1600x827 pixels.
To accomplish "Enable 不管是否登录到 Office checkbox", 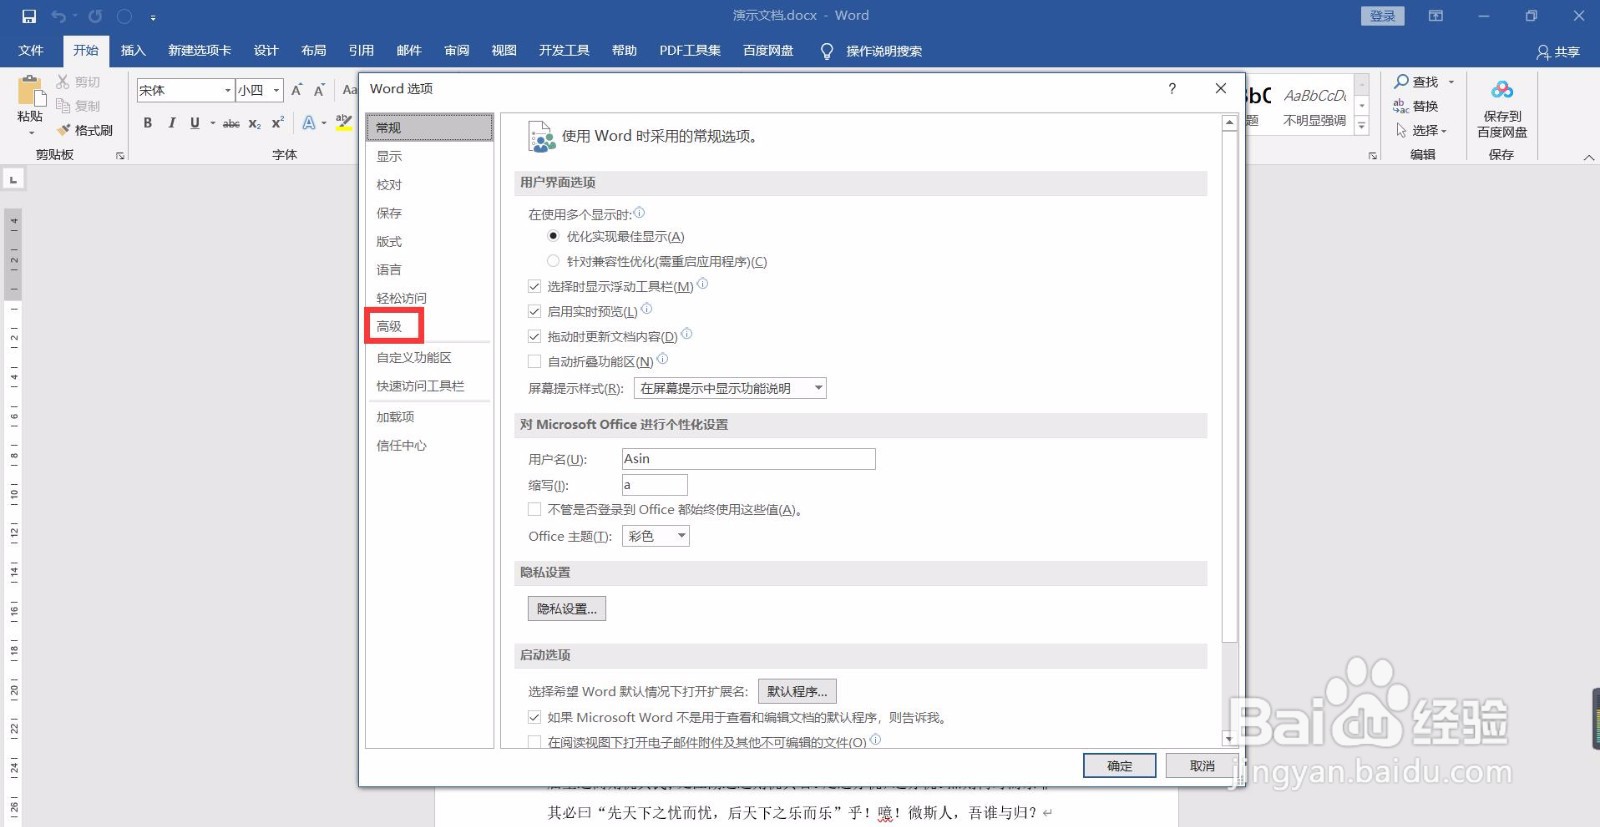I will coord(535,509).
